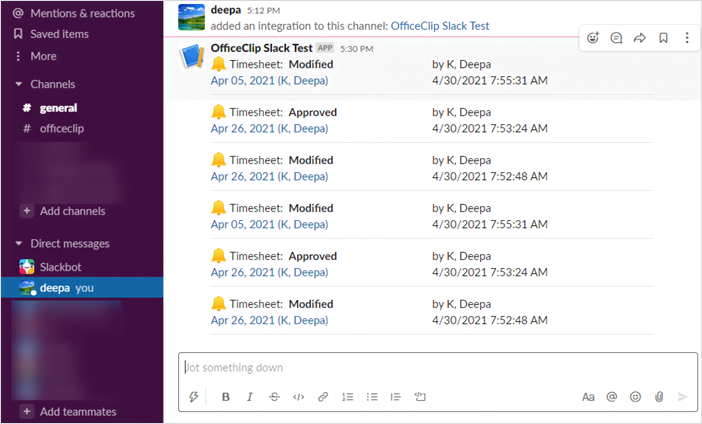This screenshot has height=424, width=702.
Task: Click the 5:12 PM message timestamp
Action: [x=264, y=10]
